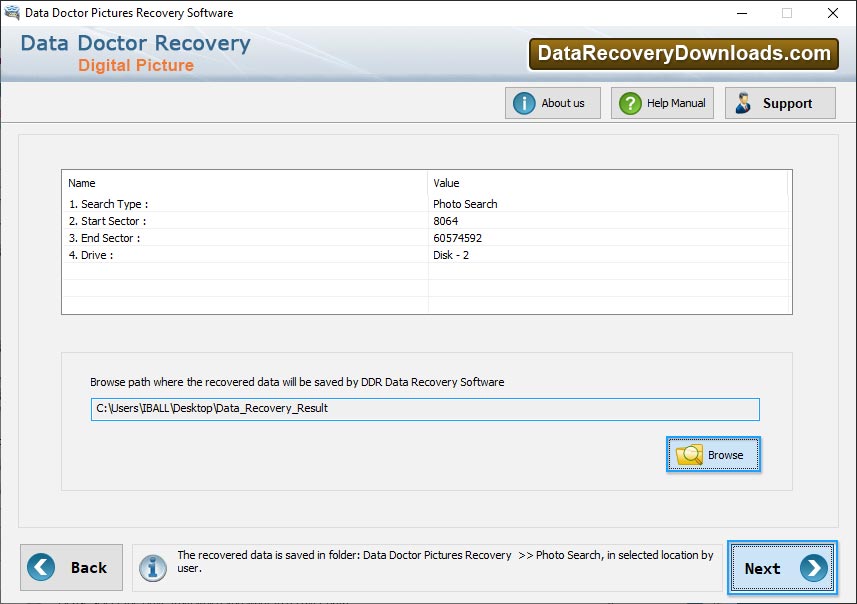Proceed with the Next button label
Viewport: 857px width, 604px height.
[762, 568]
